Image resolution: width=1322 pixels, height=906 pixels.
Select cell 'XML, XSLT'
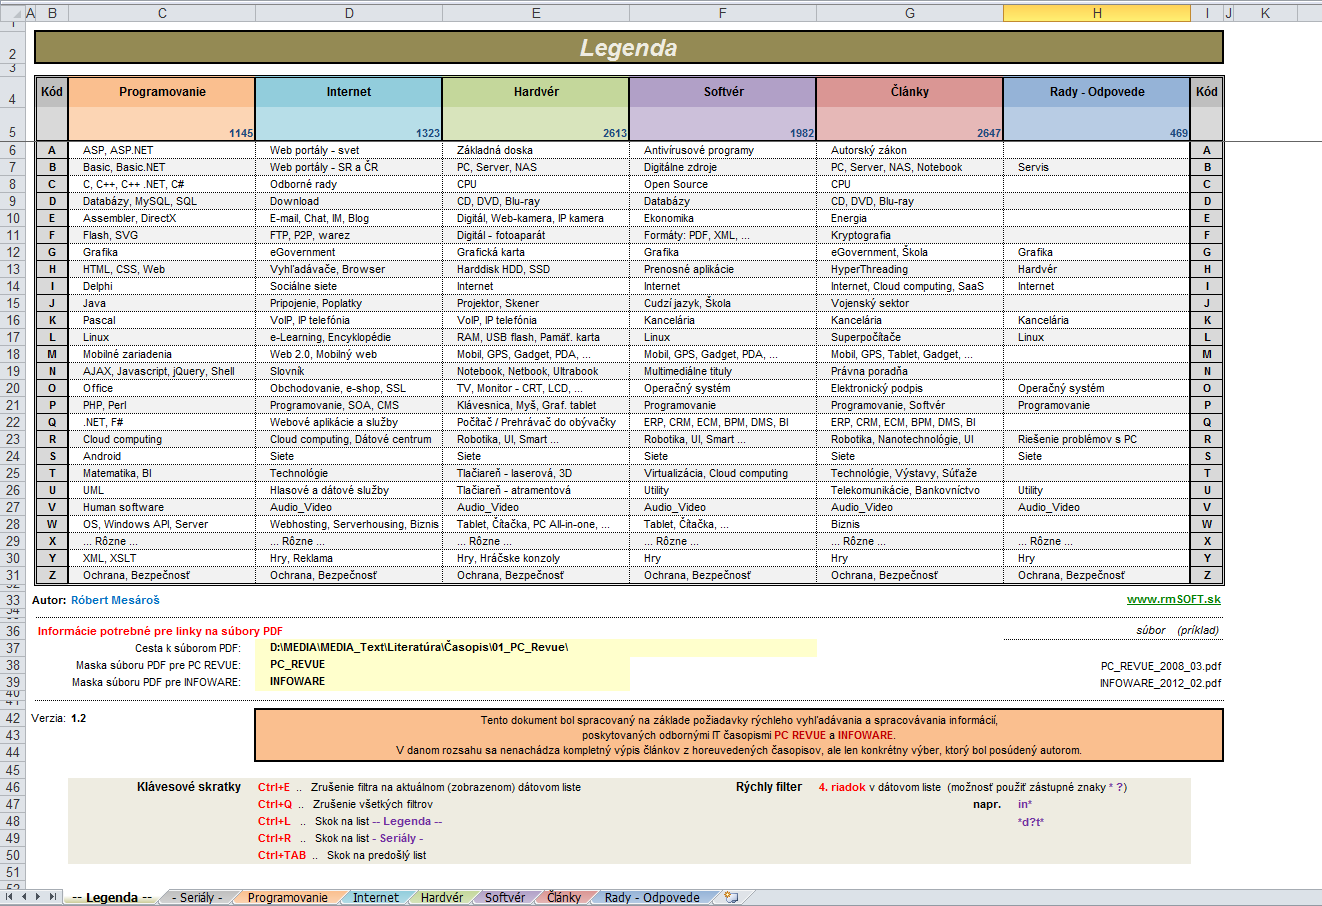point(162,558)
